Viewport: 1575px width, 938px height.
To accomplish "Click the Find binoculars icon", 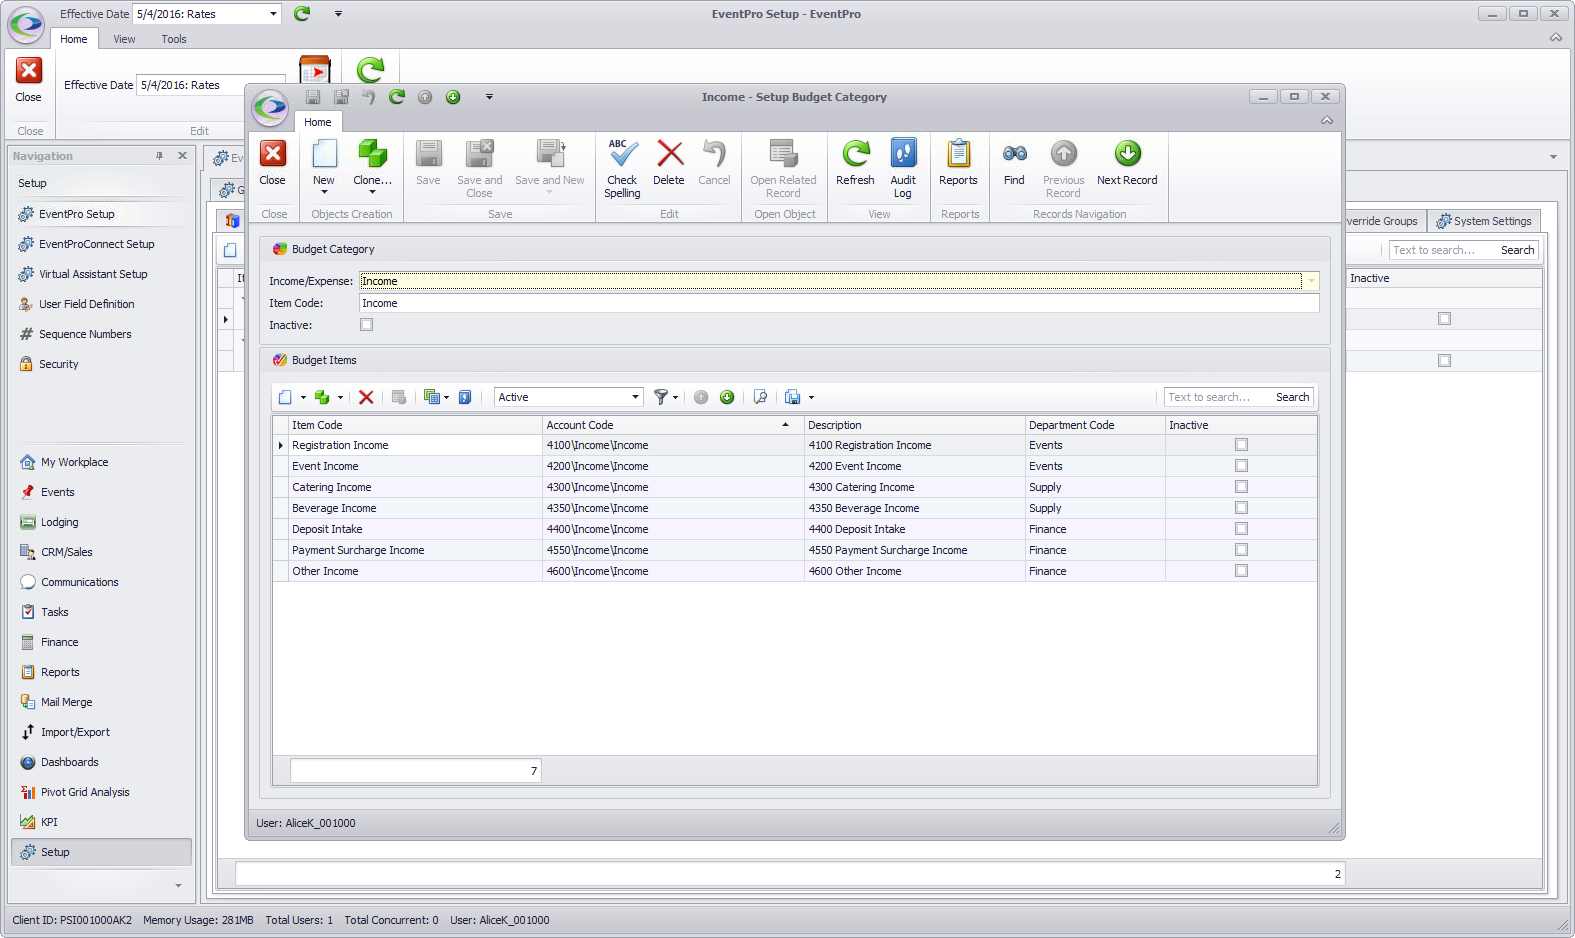I will [1014, 154].
